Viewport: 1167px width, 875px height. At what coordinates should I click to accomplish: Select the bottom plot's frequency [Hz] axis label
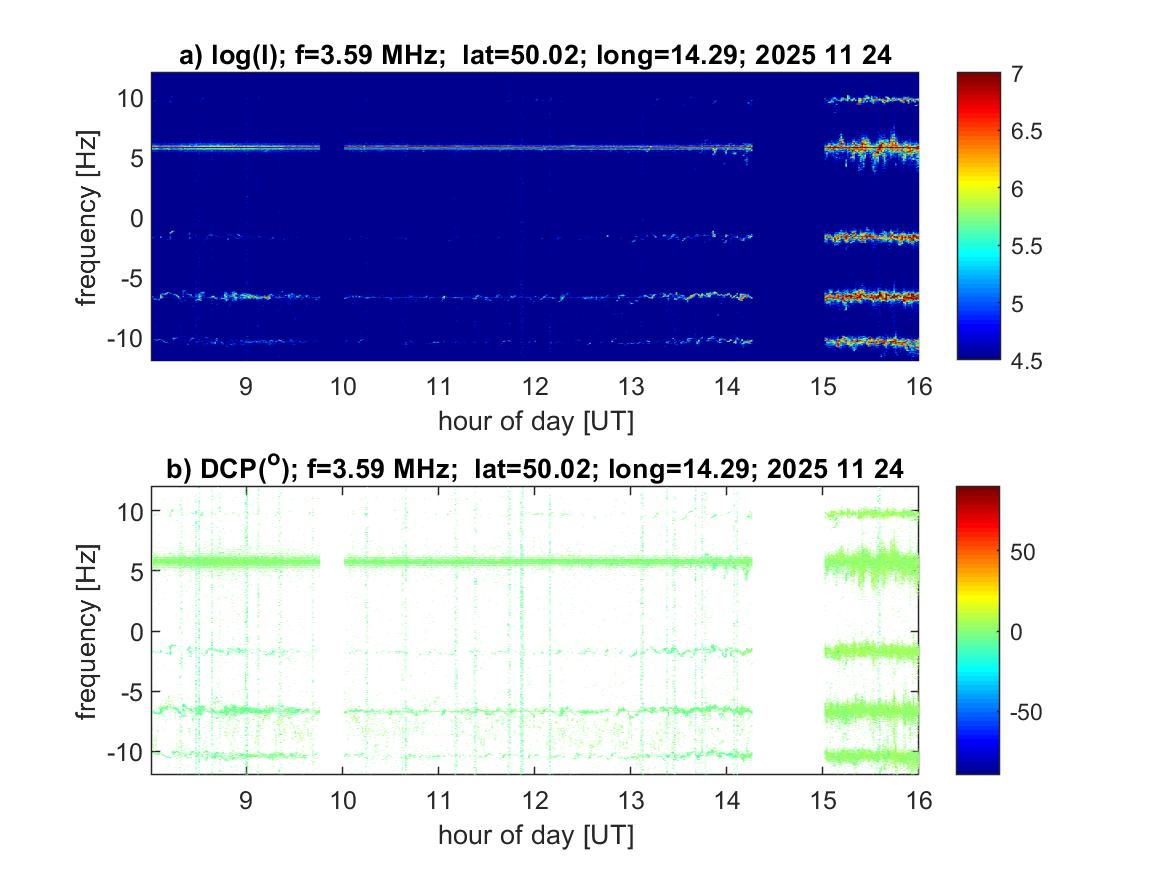[x=90, y=630]
